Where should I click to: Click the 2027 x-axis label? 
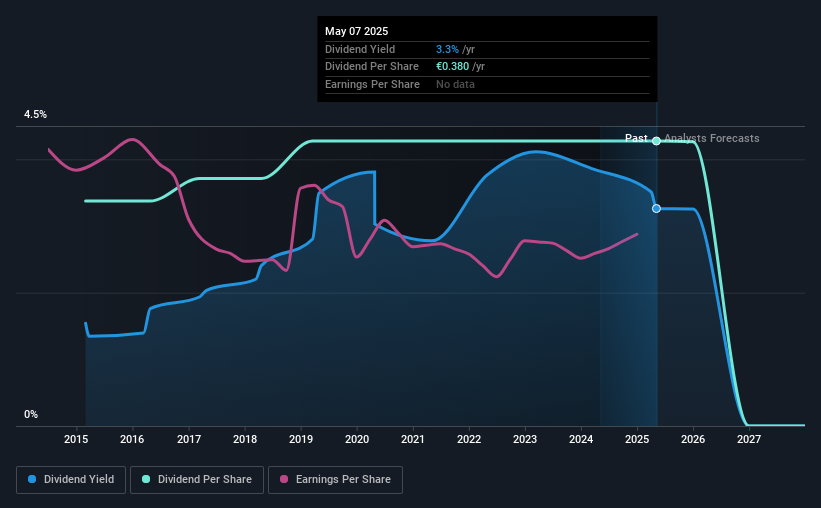point(749,439)
